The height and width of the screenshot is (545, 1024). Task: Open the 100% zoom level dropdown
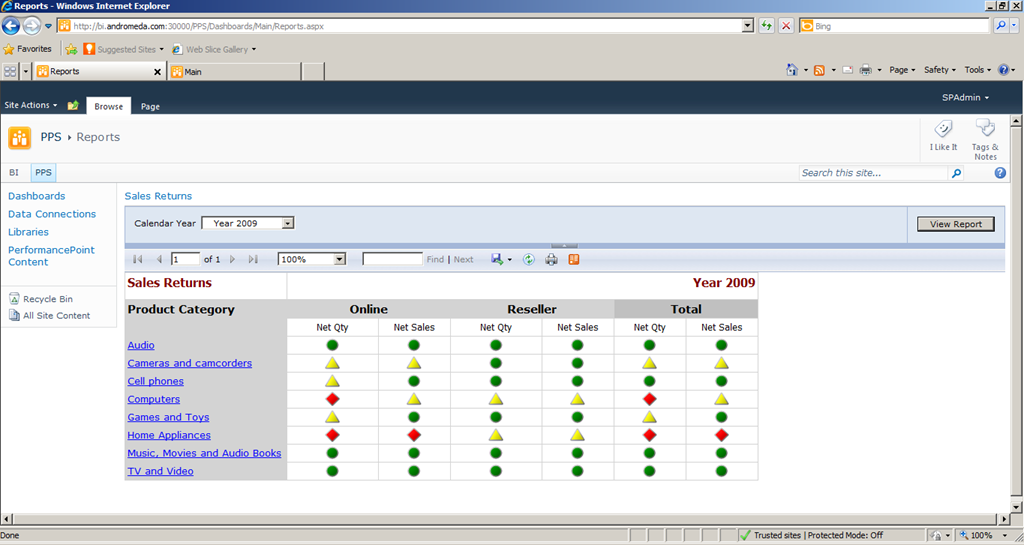(x=312, y=259)
